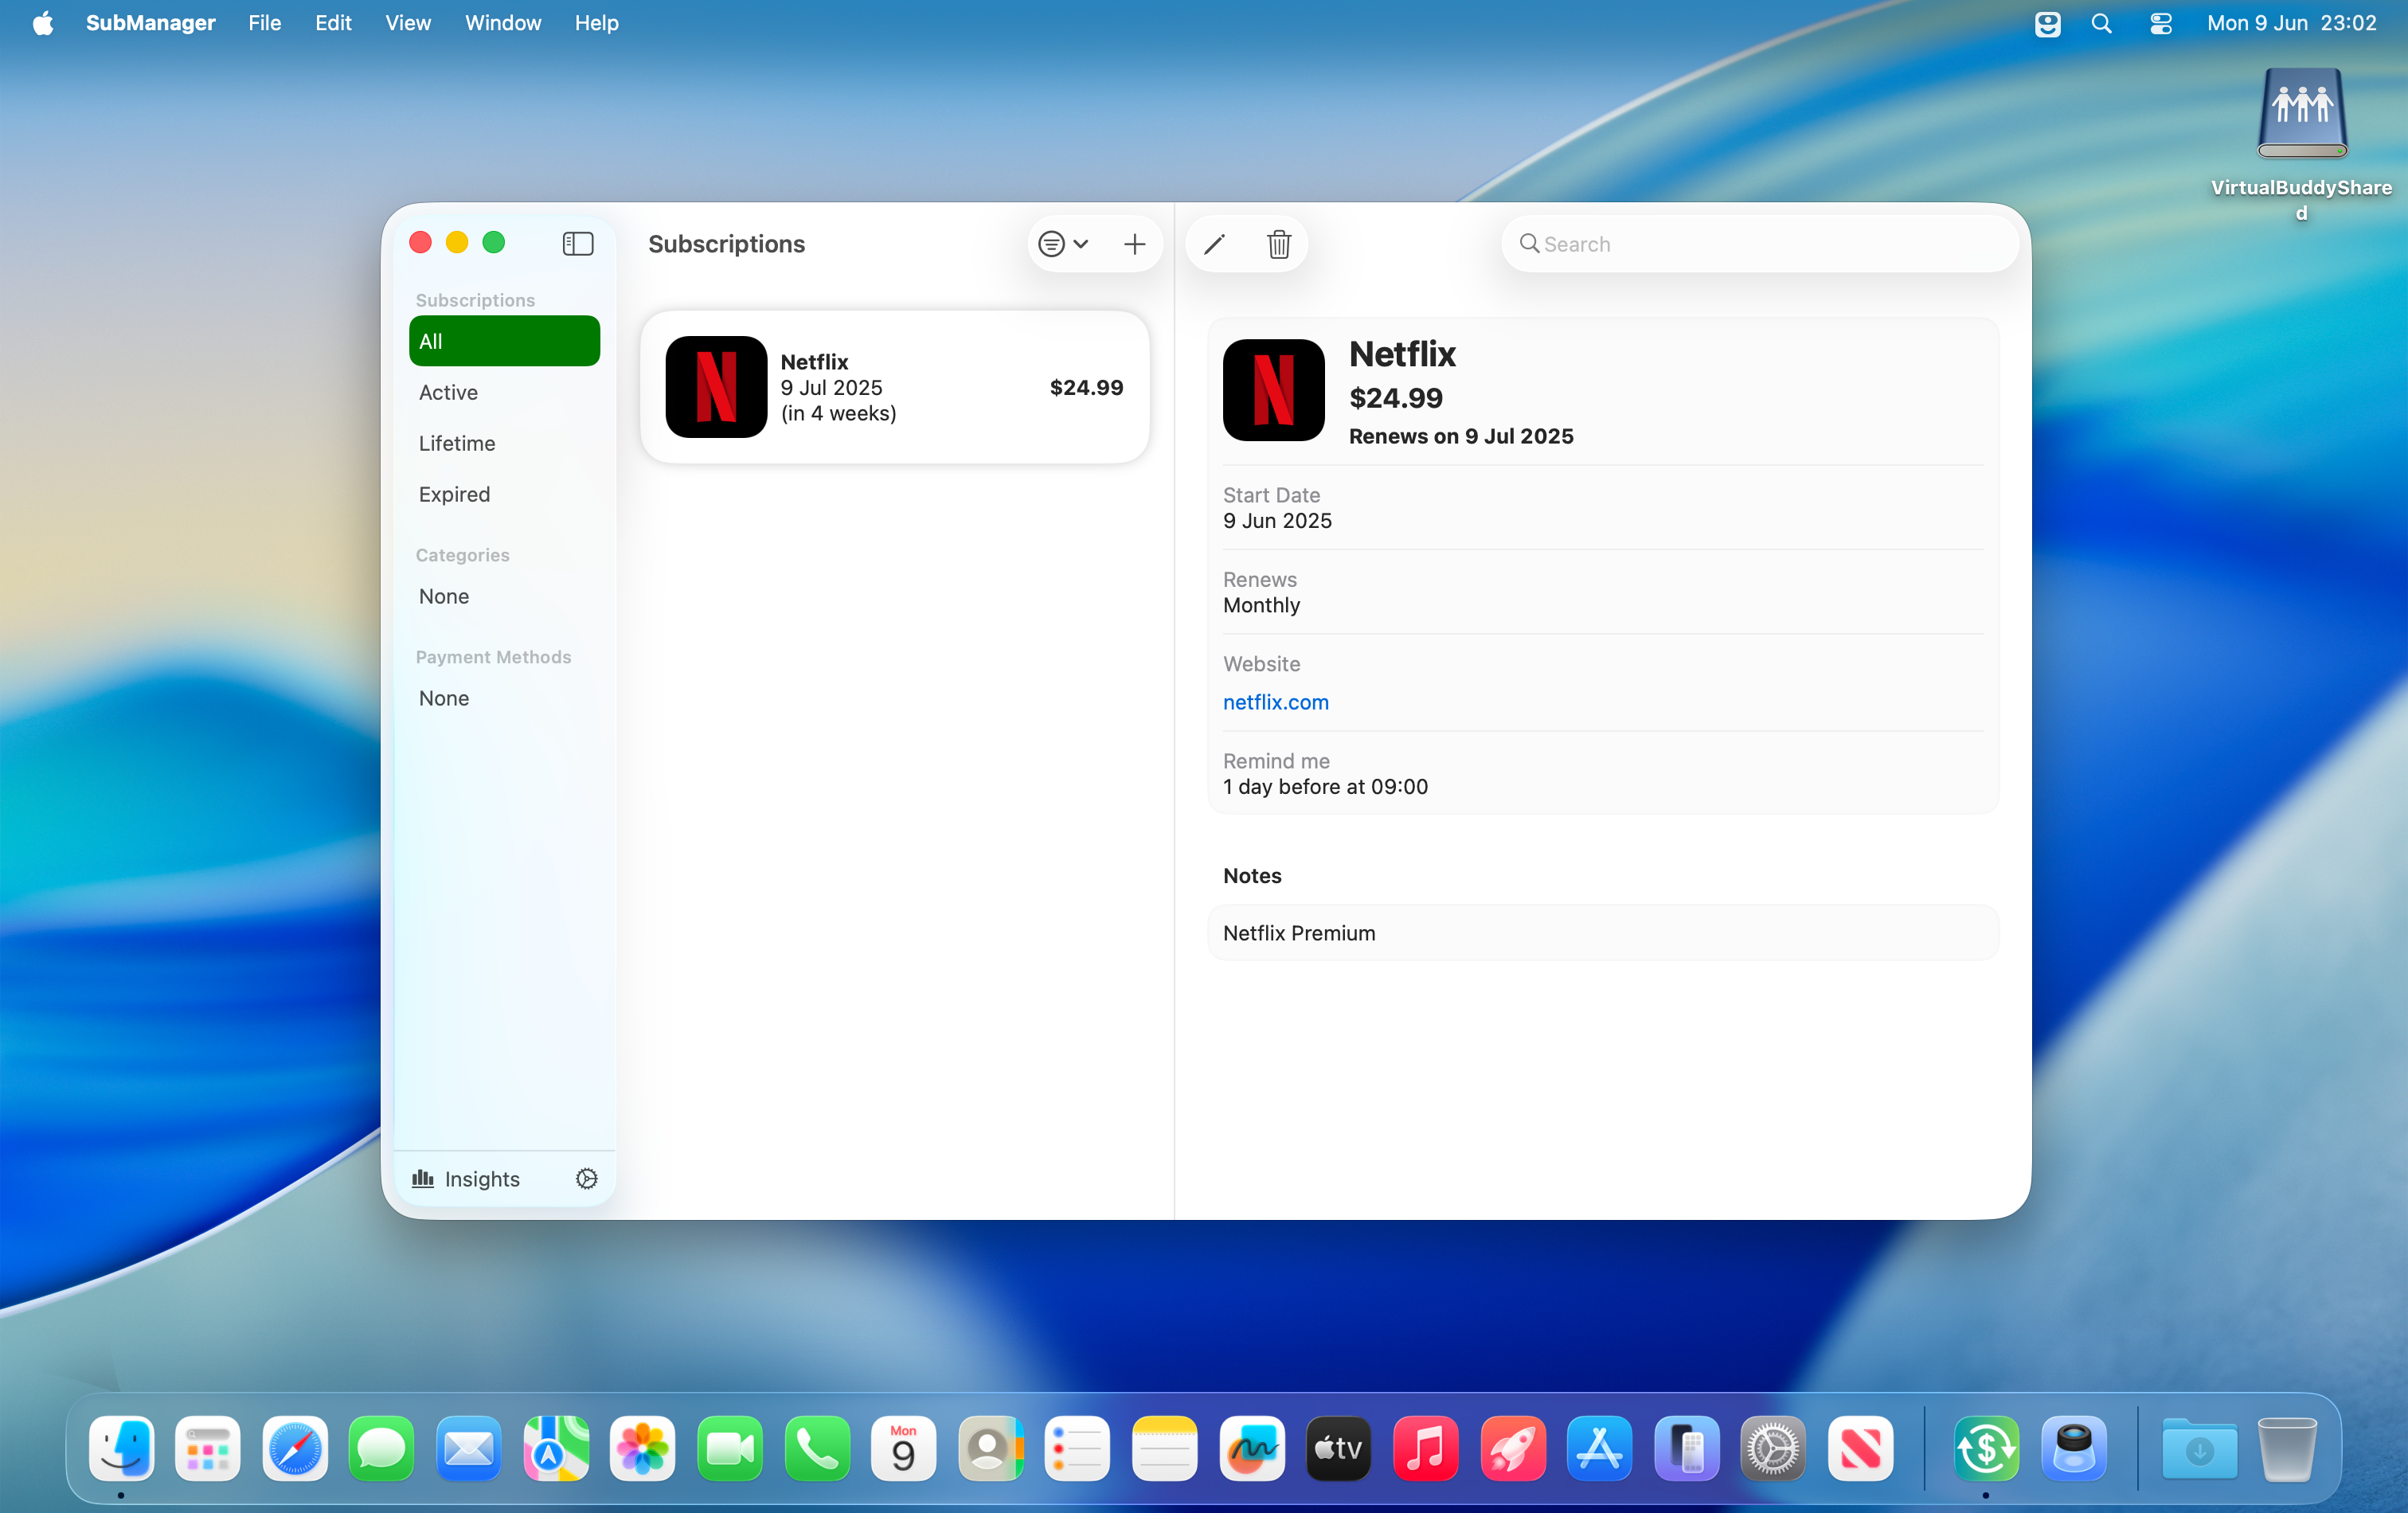Image resolution: width=2408 pixels, height=1513 pixels.
Task: Open the Apple menu
Action: [42, 22]
